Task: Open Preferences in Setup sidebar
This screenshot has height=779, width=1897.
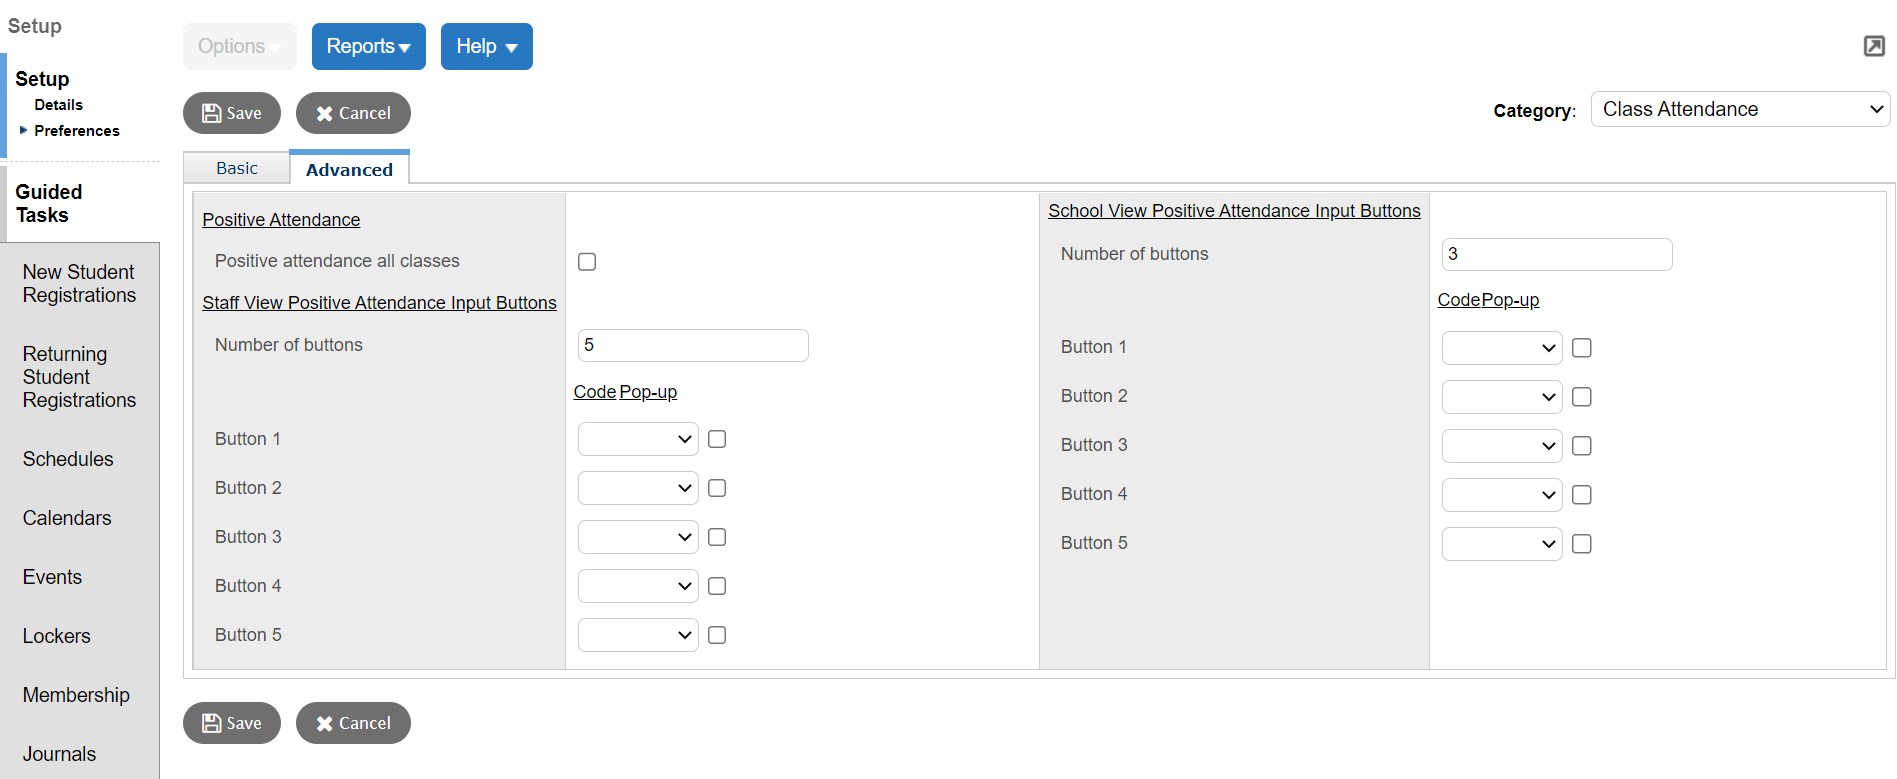Action: click(76, 131)
